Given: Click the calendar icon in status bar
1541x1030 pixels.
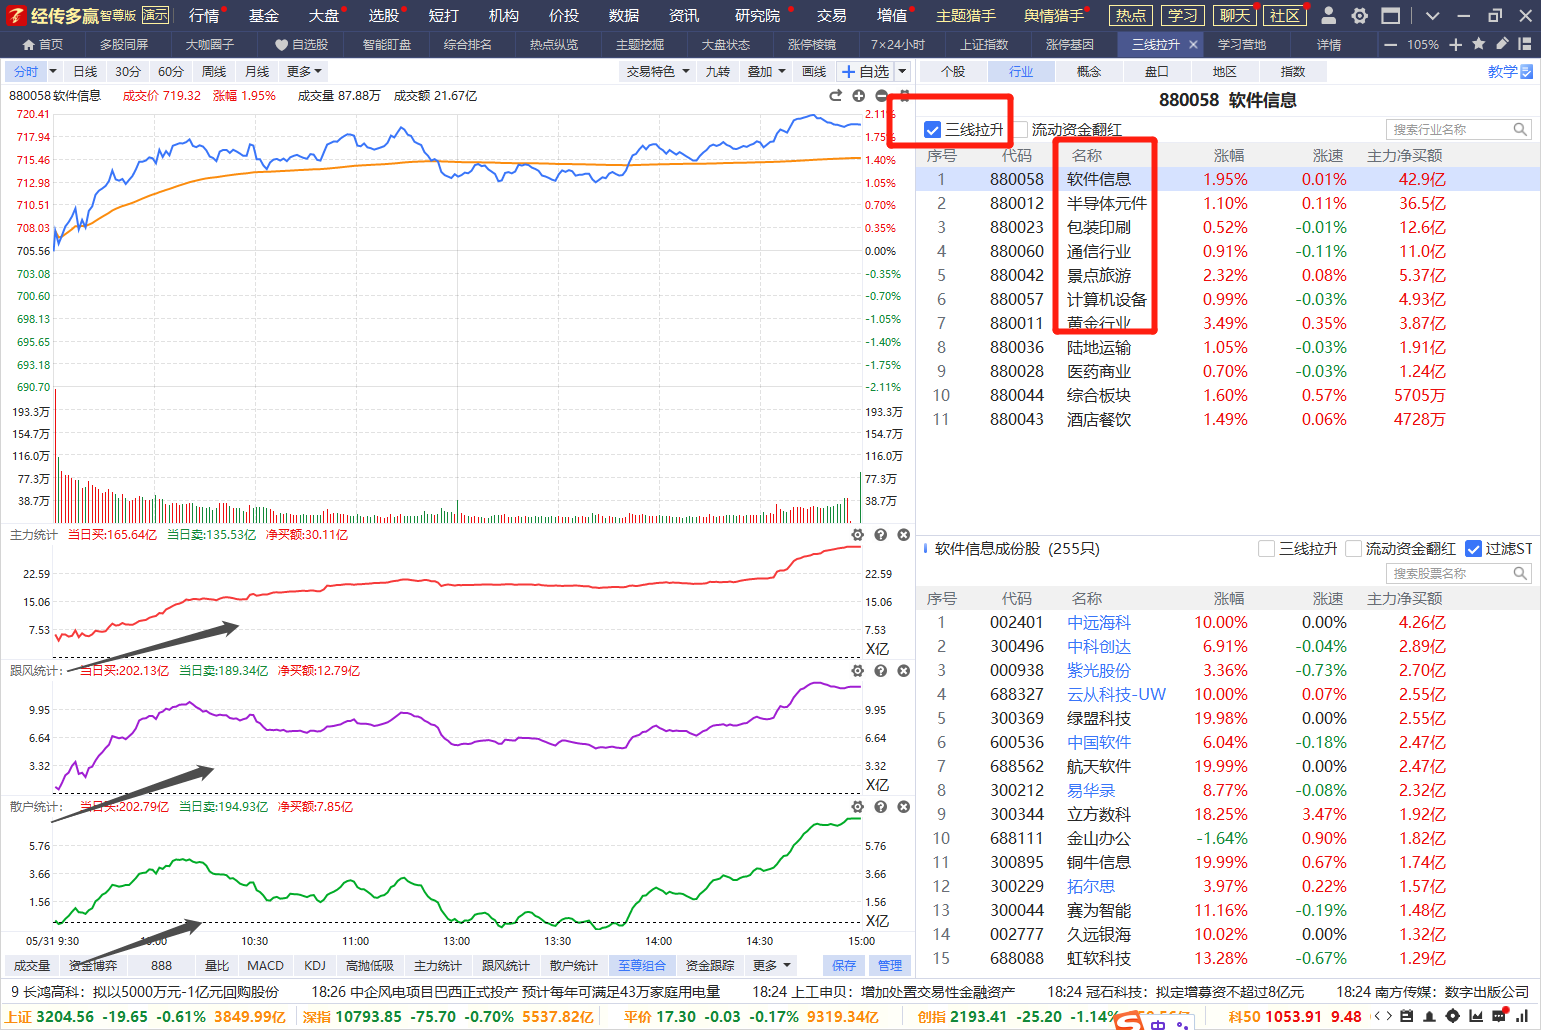Looking at the screenshot, I should (x=1407, y=1016).
